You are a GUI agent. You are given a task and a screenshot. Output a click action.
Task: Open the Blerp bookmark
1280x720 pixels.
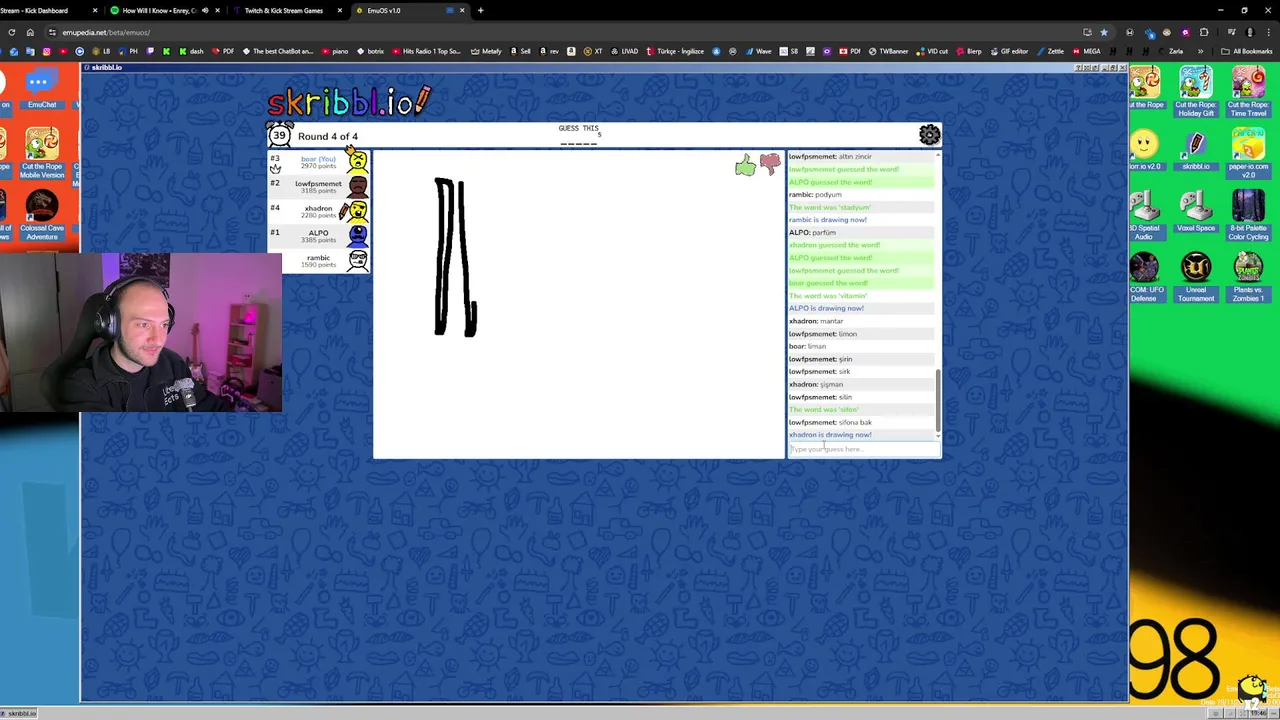coord(968,51)
